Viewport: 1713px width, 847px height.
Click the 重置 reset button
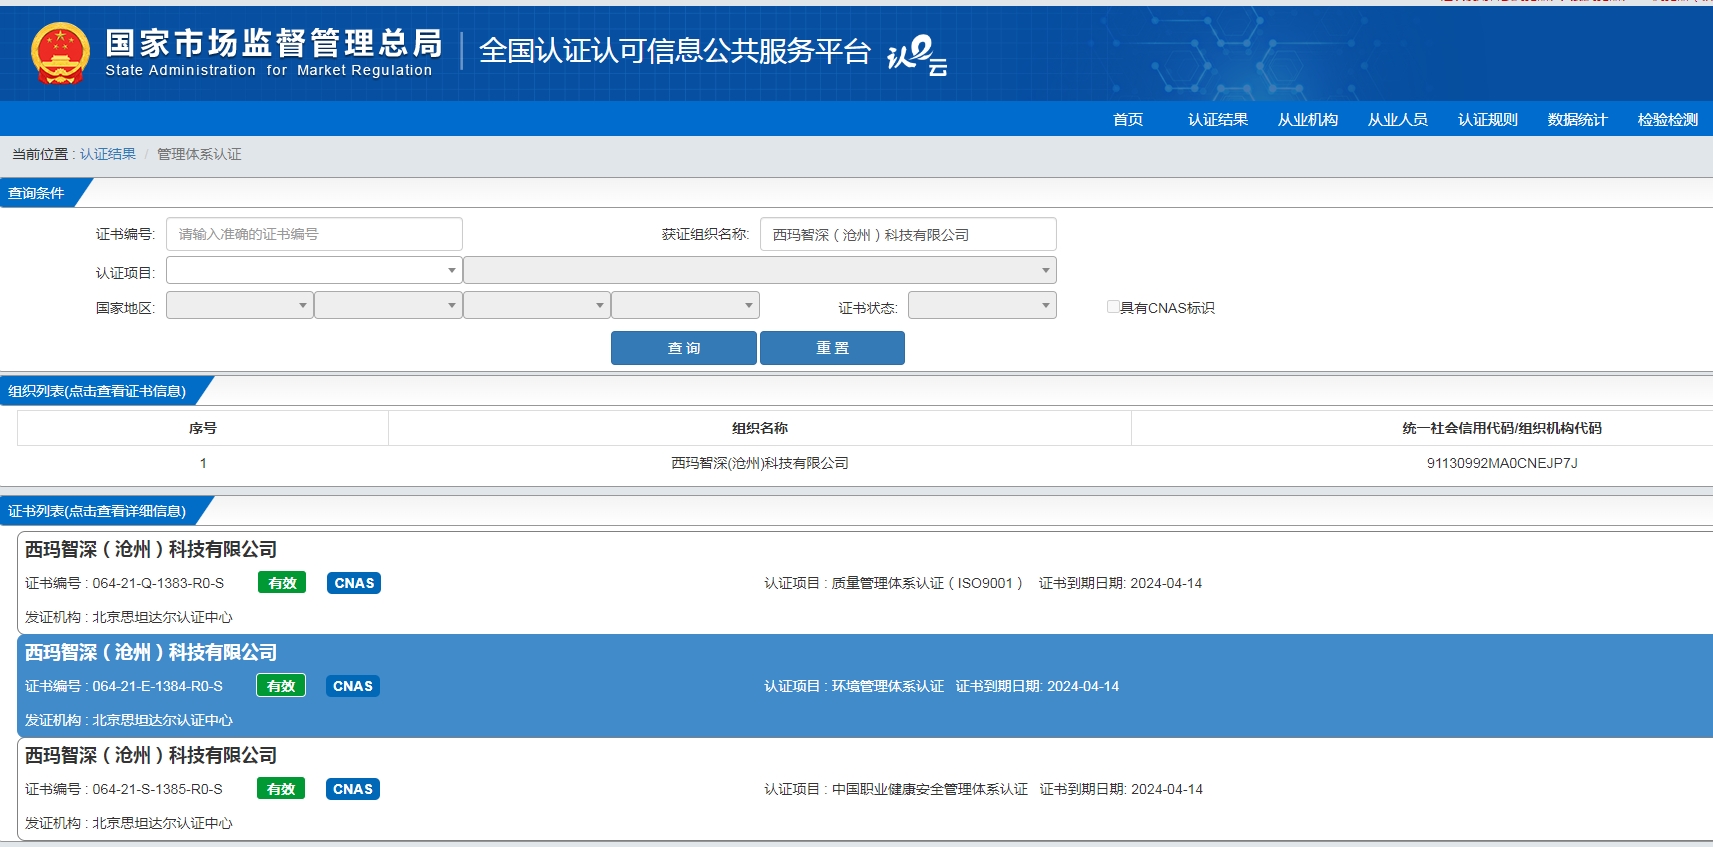(x=832, y=348)
